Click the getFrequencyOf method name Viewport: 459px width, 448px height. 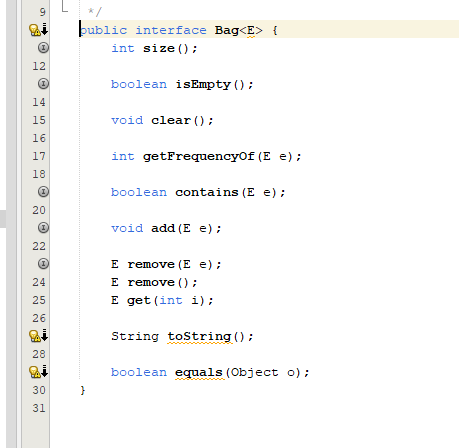[199, 157]
